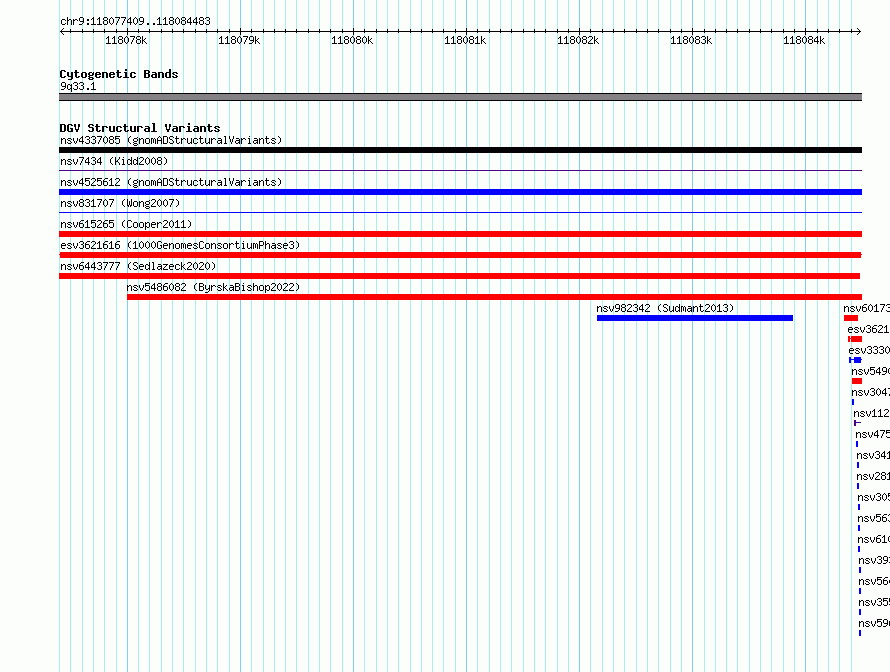Click the '9q33.1' band label
Viewport: 890px width, 672px height.
tap(78, 86)
